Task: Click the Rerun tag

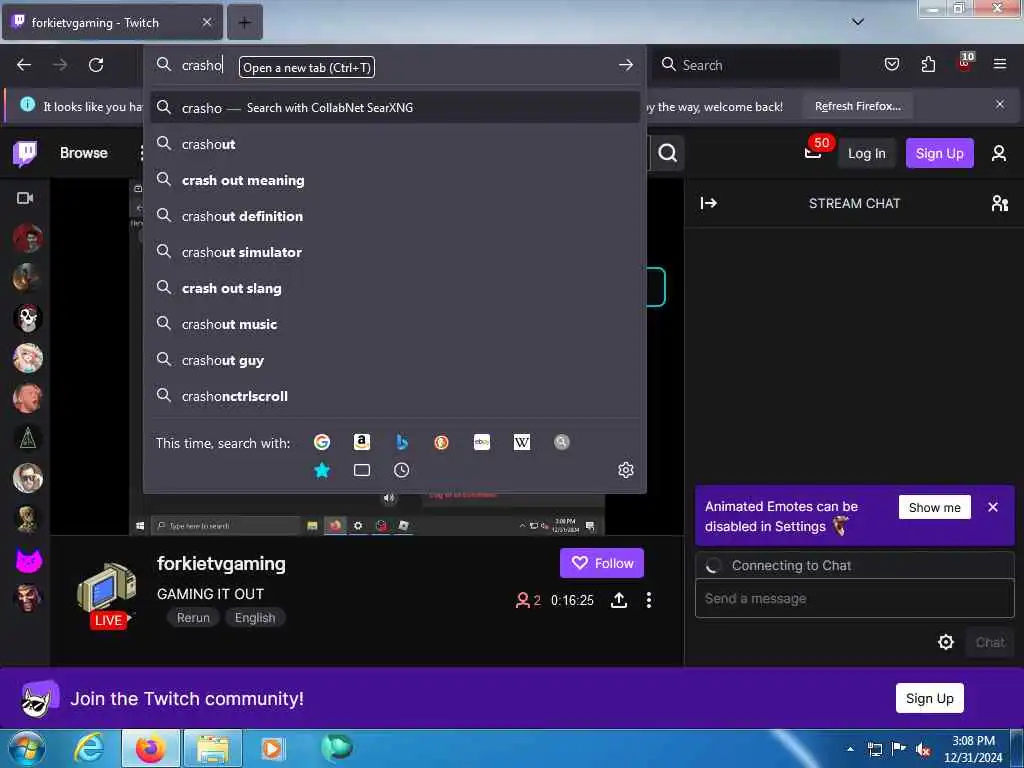Action: (x=193, y=618)
